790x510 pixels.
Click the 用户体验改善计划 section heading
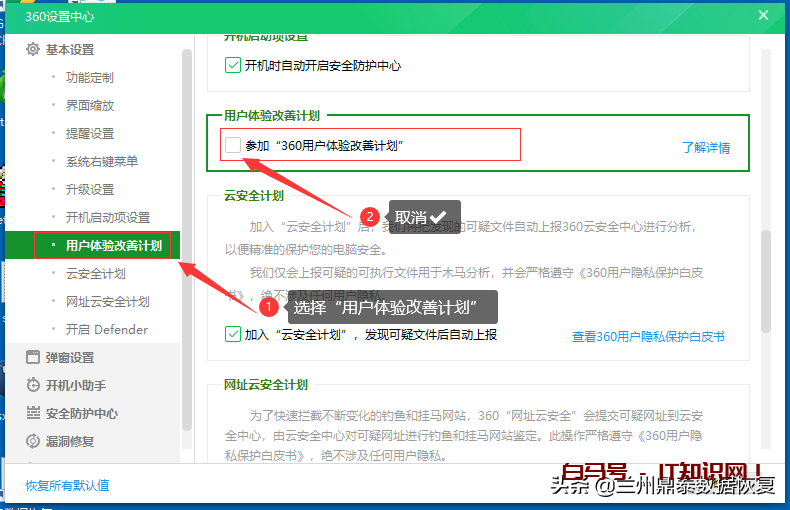point(272,115)
